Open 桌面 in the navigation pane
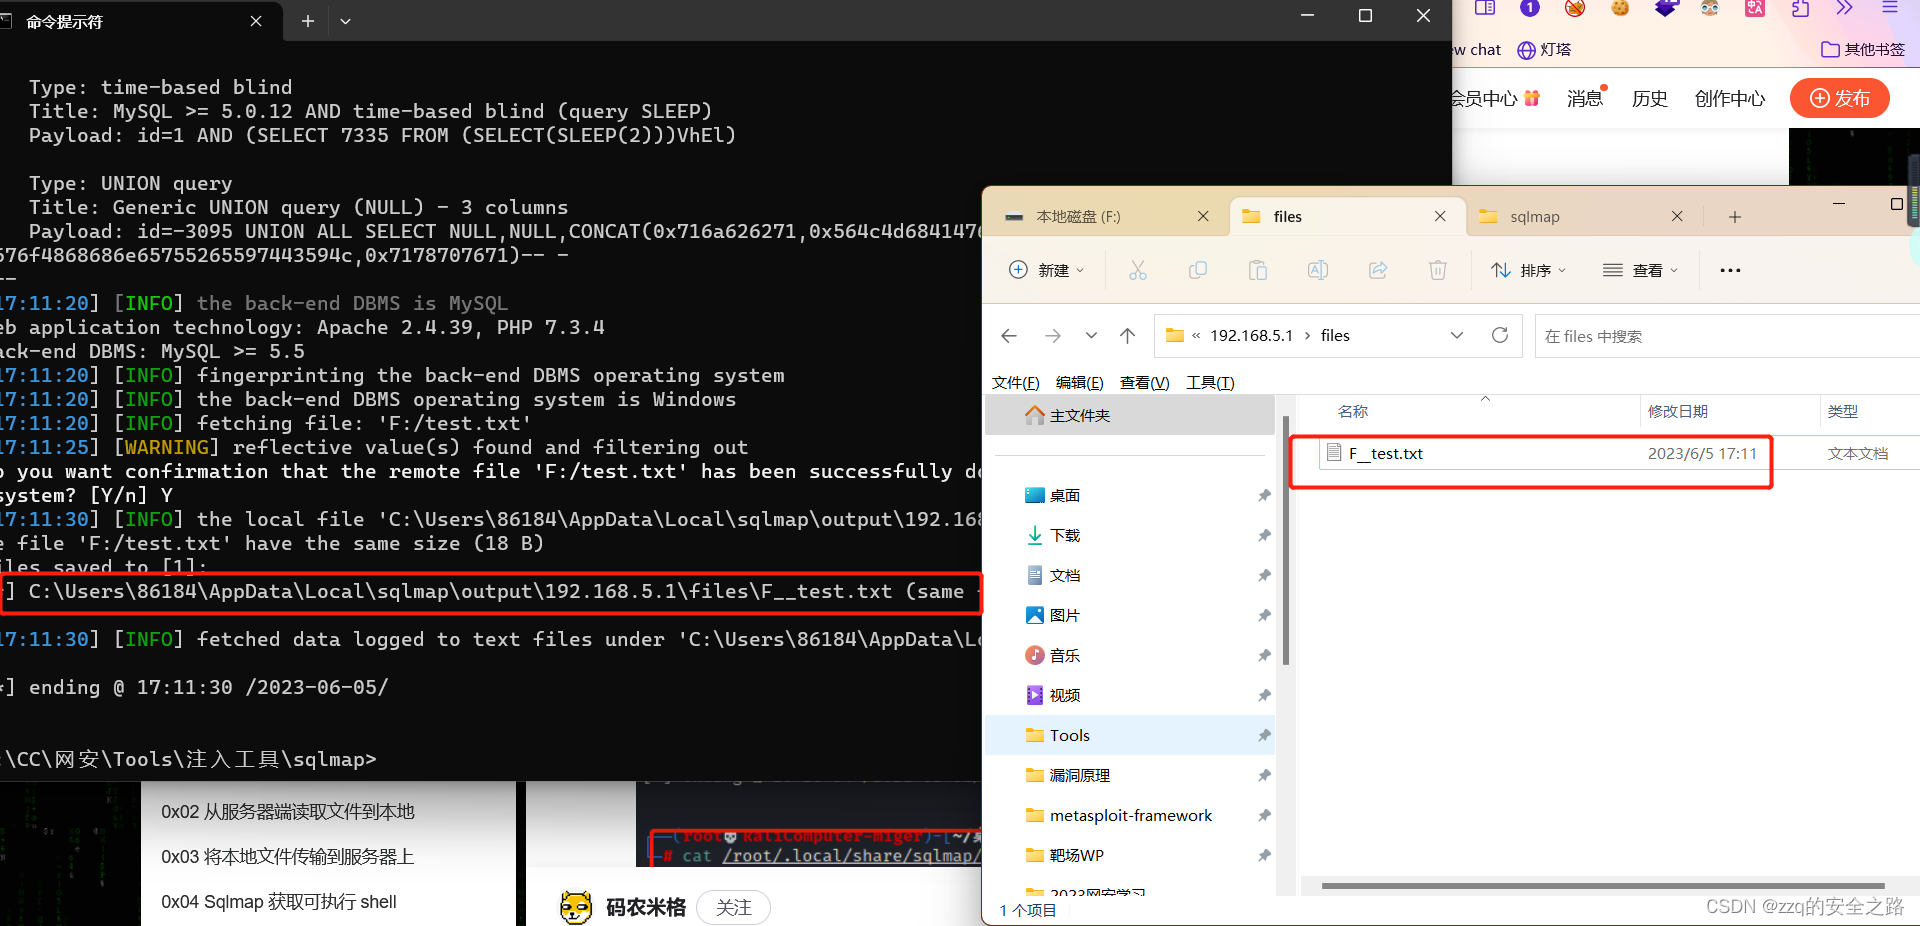This screenshot has height=926, width=1920. point(1064,495)
